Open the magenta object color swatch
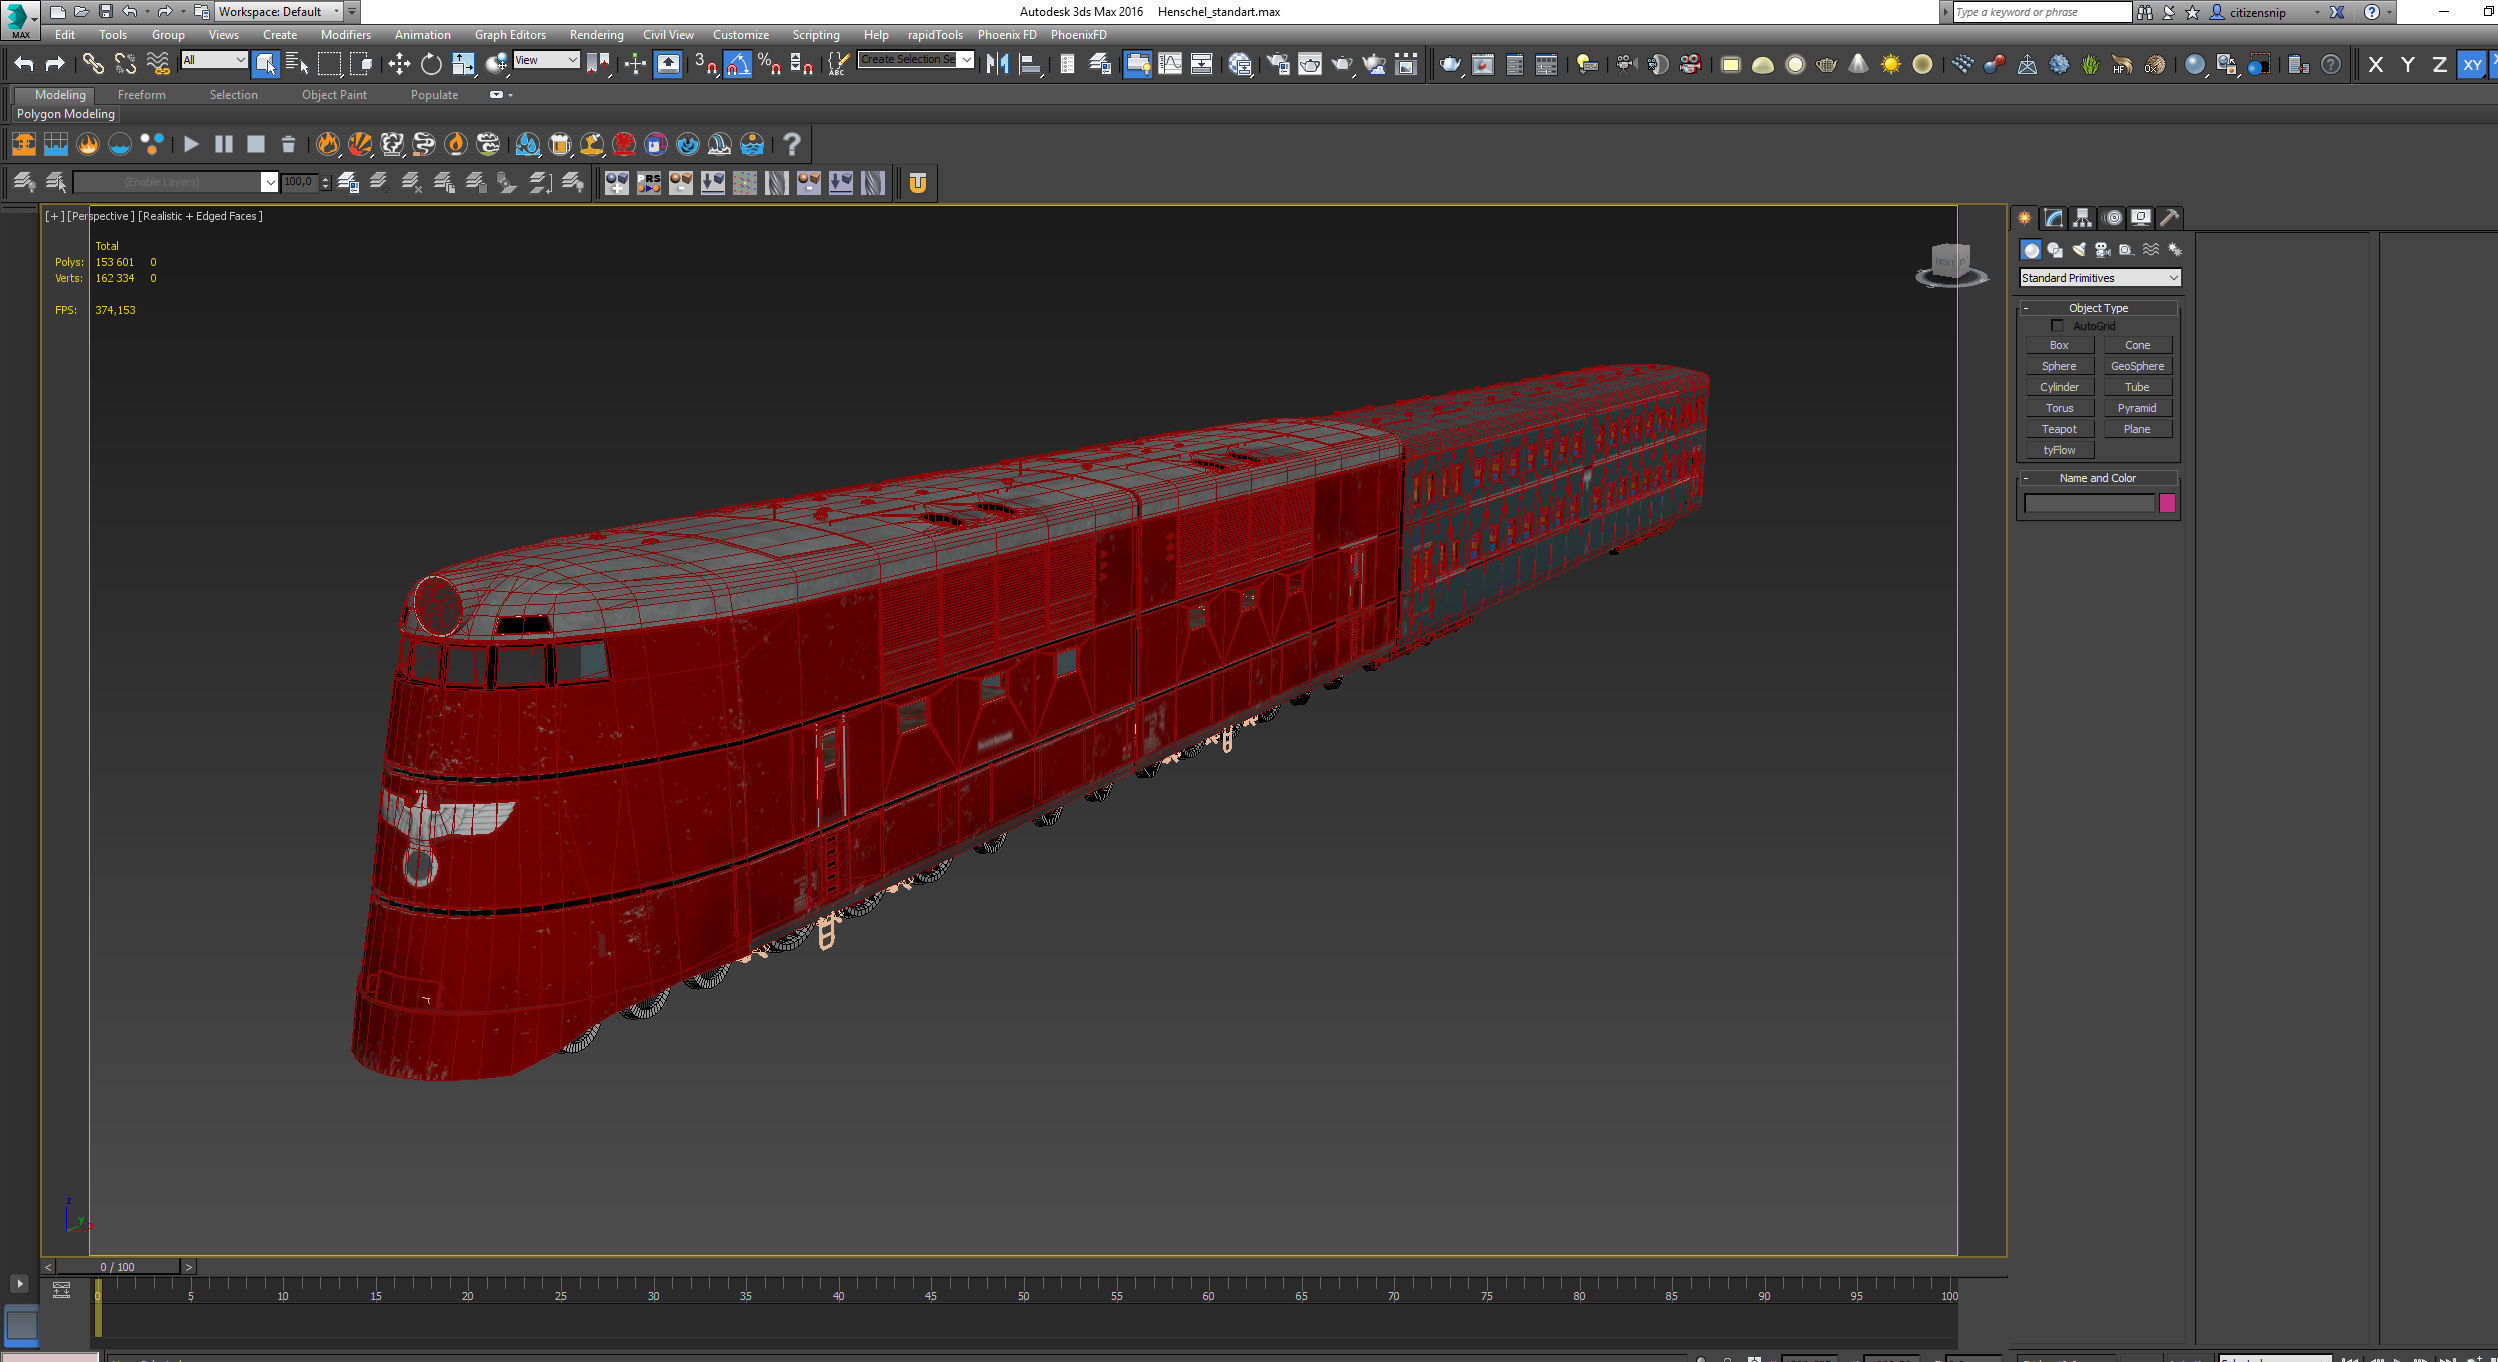This screenshot has width=2498, height=1362. 2167,503
